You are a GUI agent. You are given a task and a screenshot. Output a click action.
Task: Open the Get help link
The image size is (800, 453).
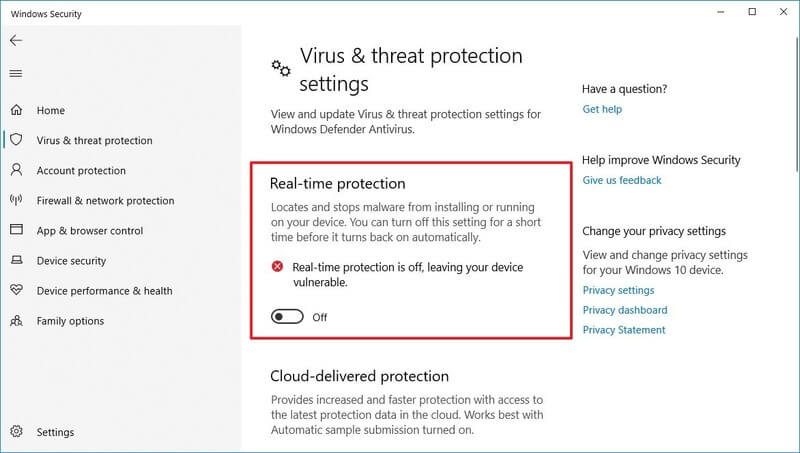602,109
